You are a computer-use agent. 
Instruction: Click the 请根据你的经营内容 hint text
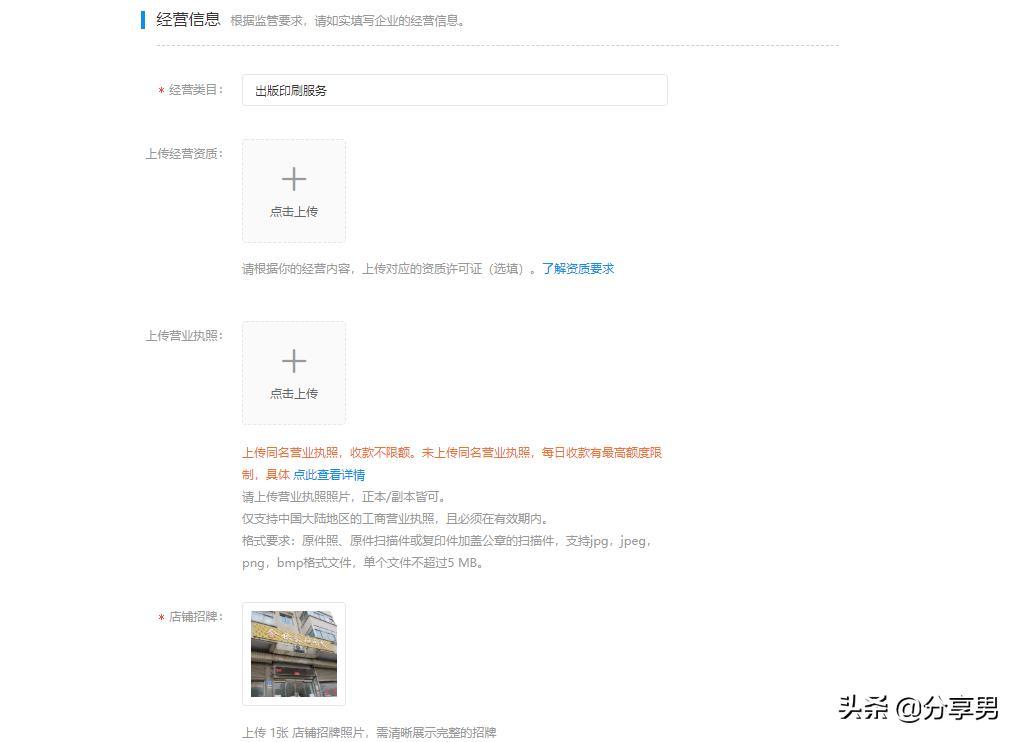coord(390,269)
